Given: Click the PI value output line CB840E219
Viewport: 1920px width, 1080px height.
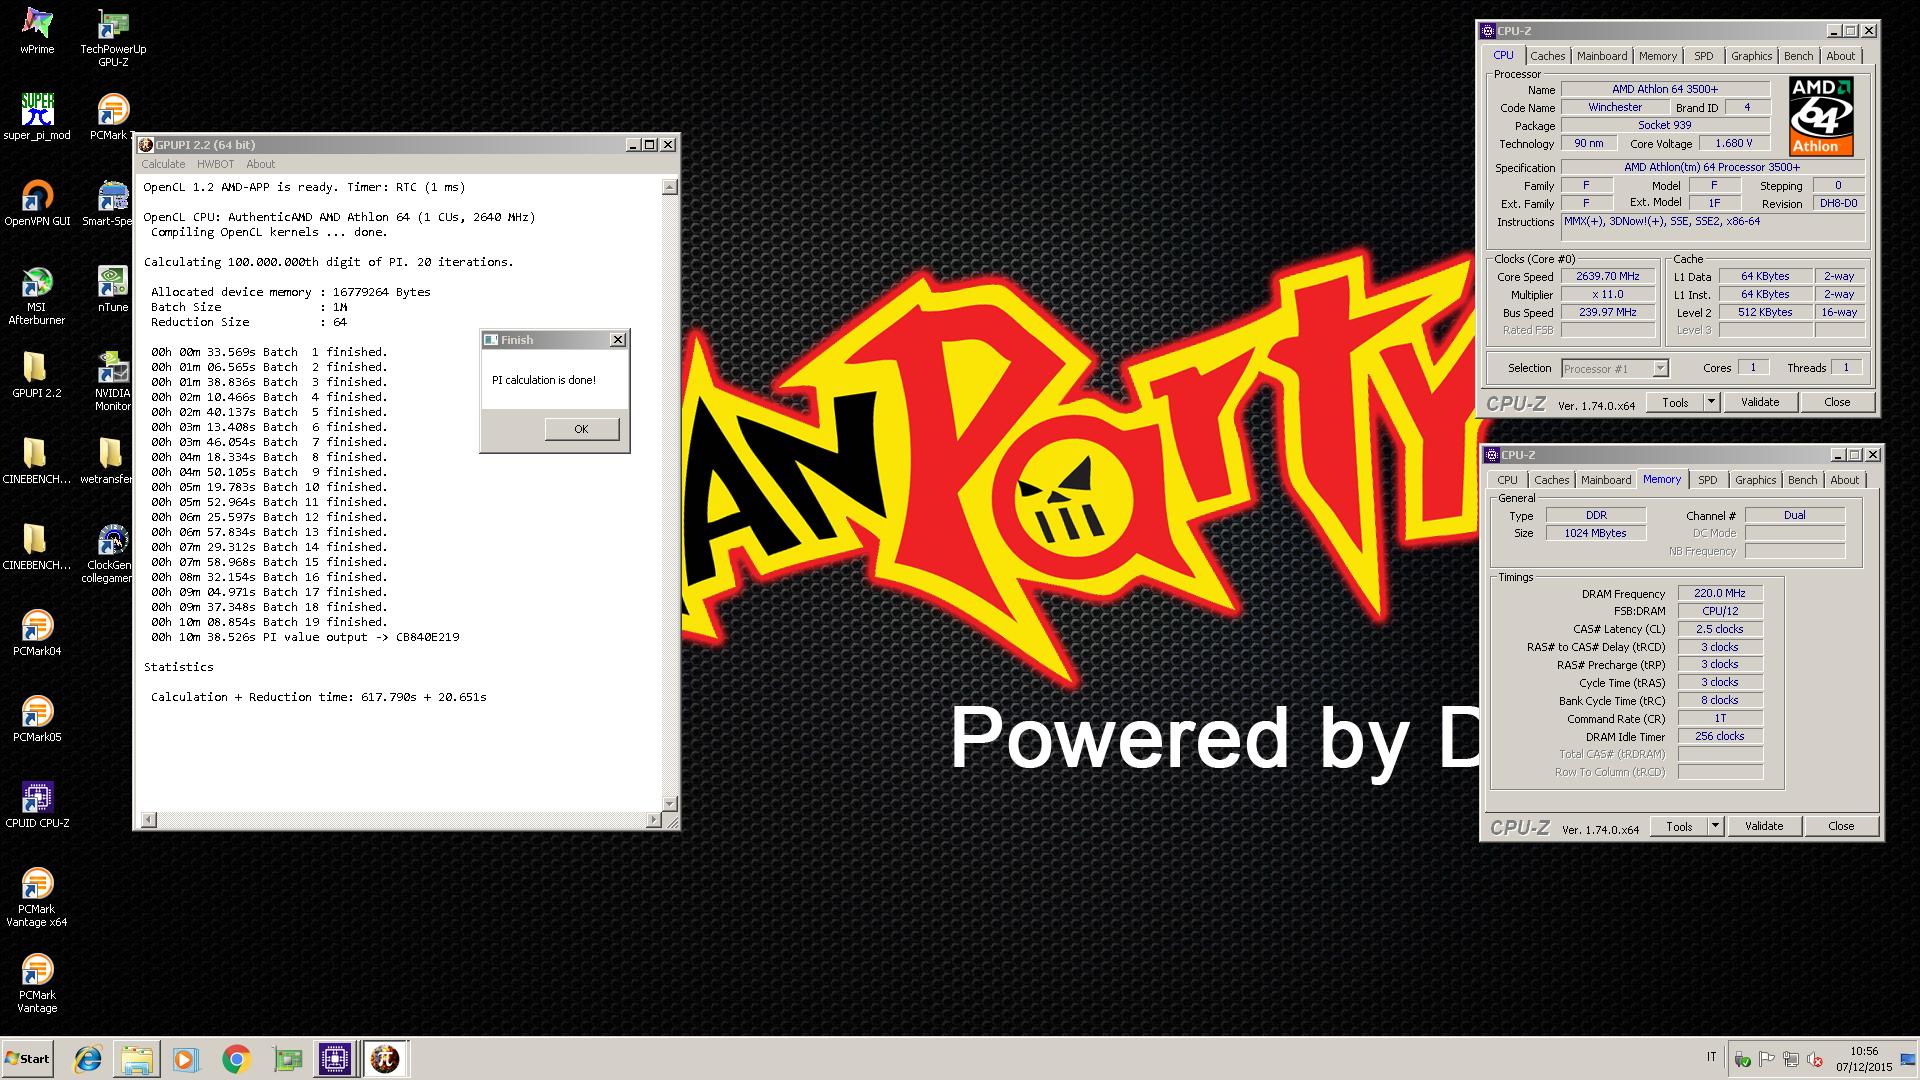Looking at the screenshot, I should pyautogui.click(x=305, y=637).
